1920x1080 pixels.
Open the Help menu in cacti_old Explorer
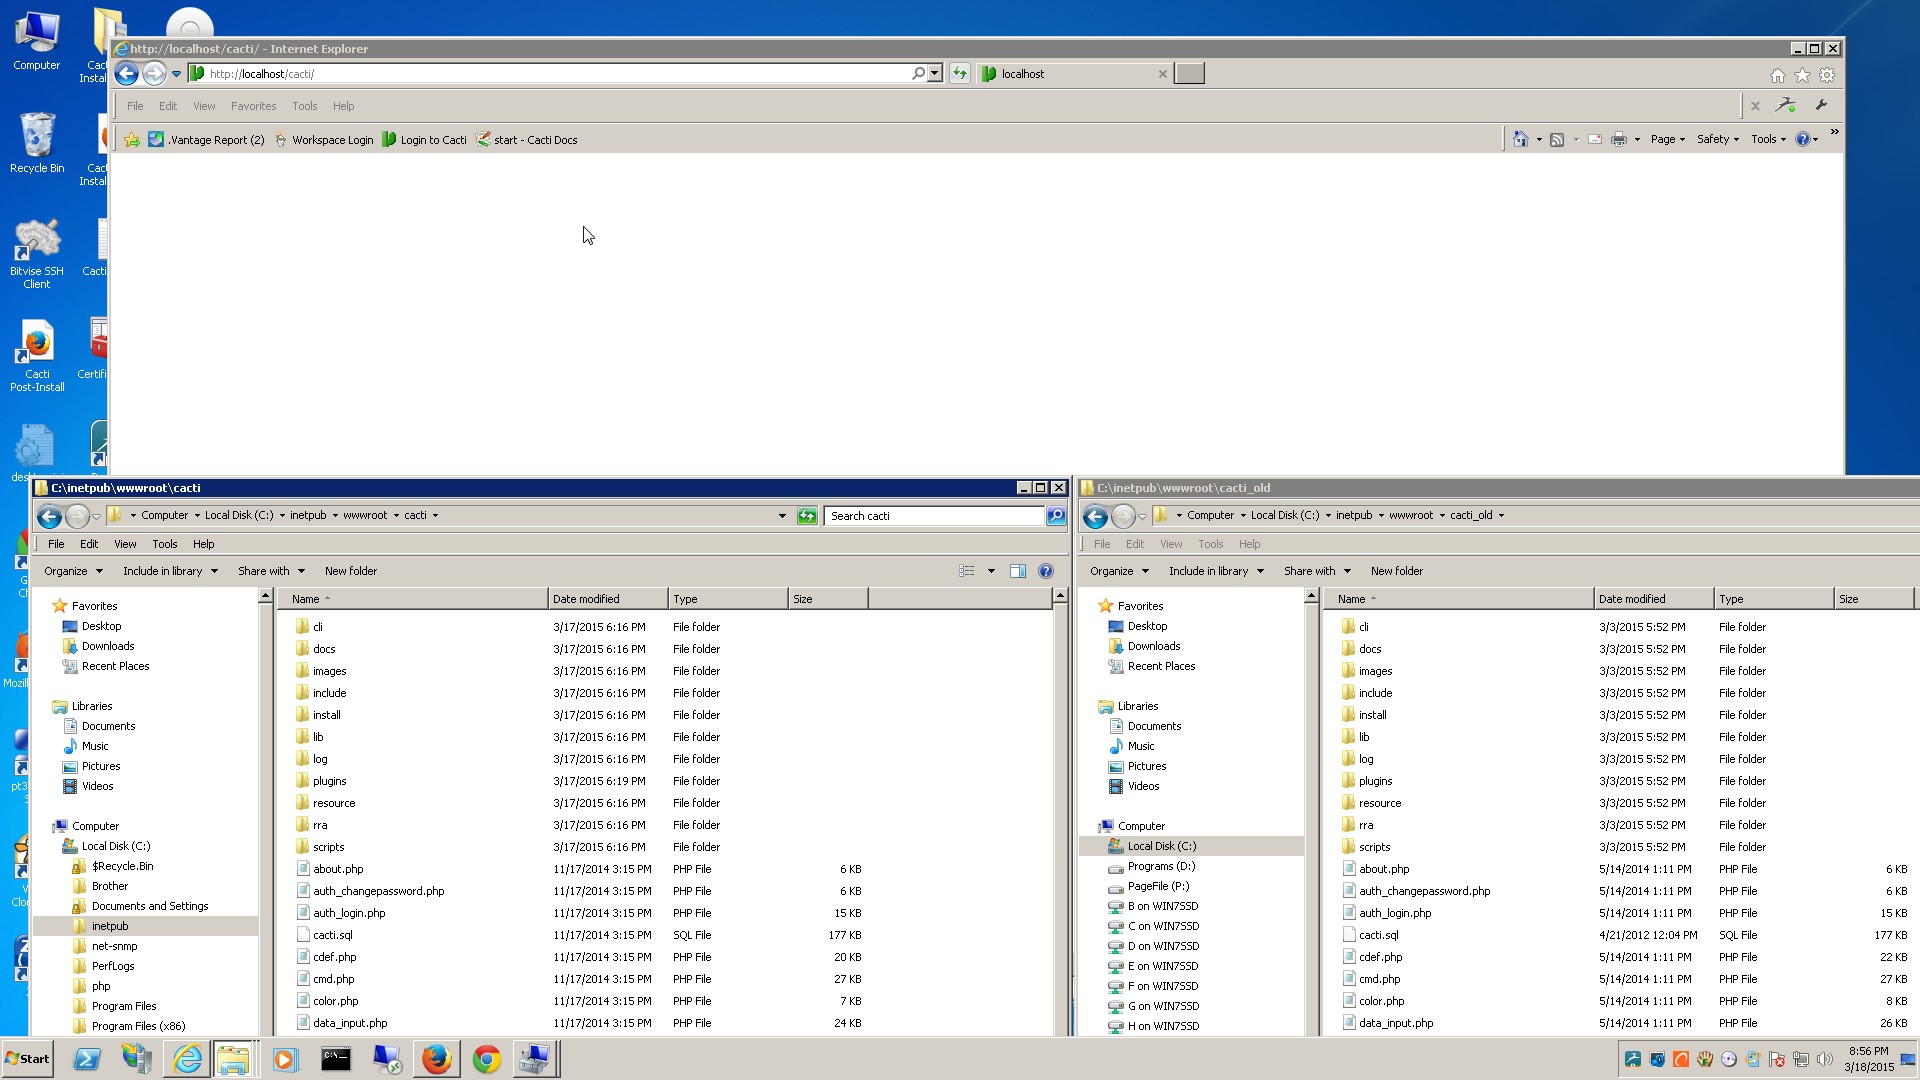[x=1249, y=544]
